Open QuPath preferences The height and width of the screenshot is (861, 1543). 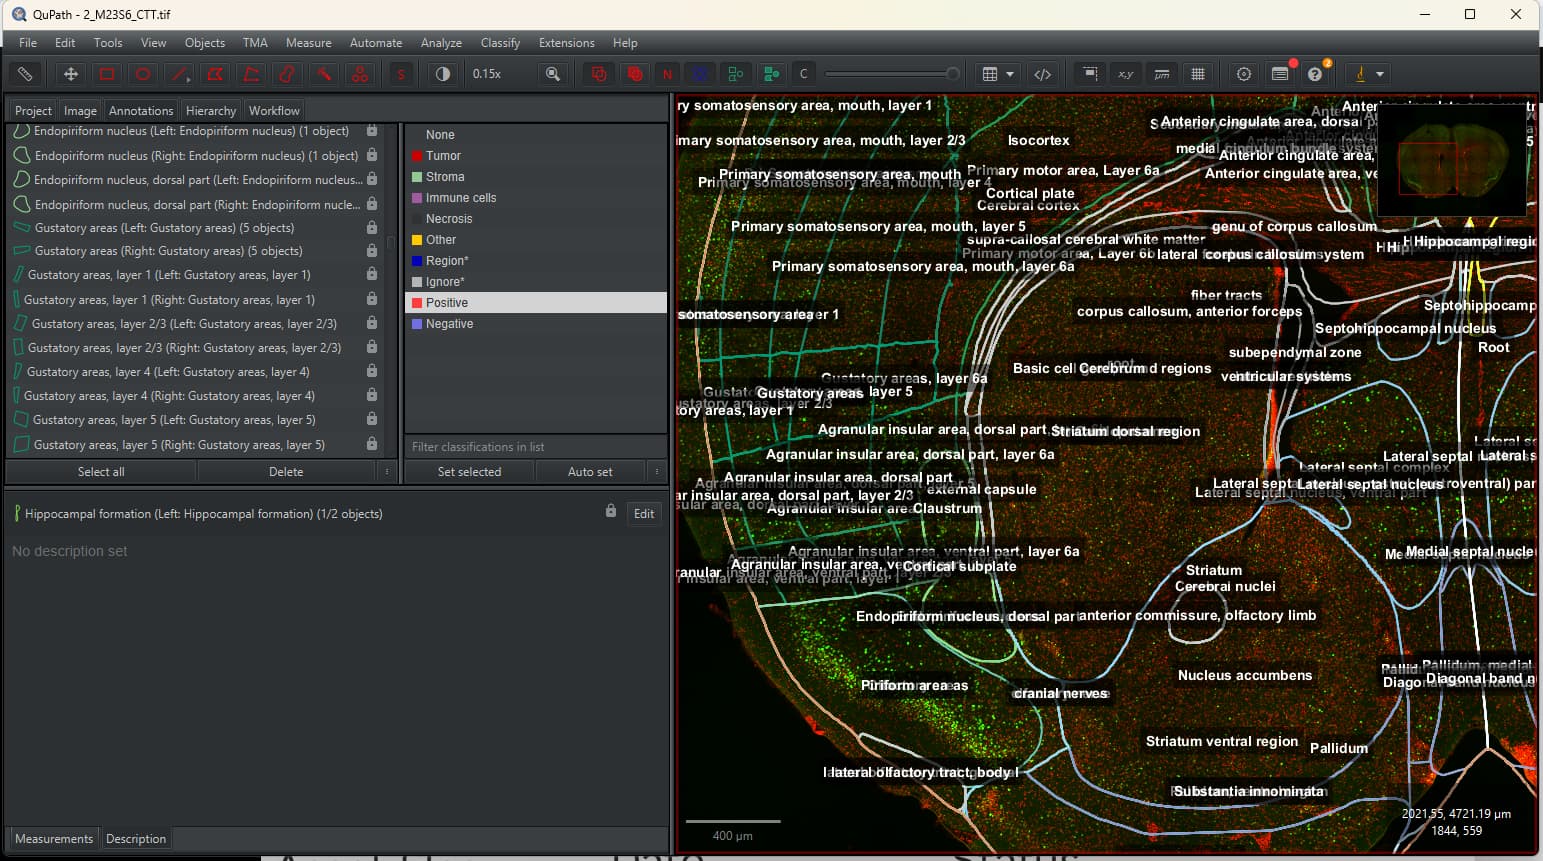[1244, 74]
